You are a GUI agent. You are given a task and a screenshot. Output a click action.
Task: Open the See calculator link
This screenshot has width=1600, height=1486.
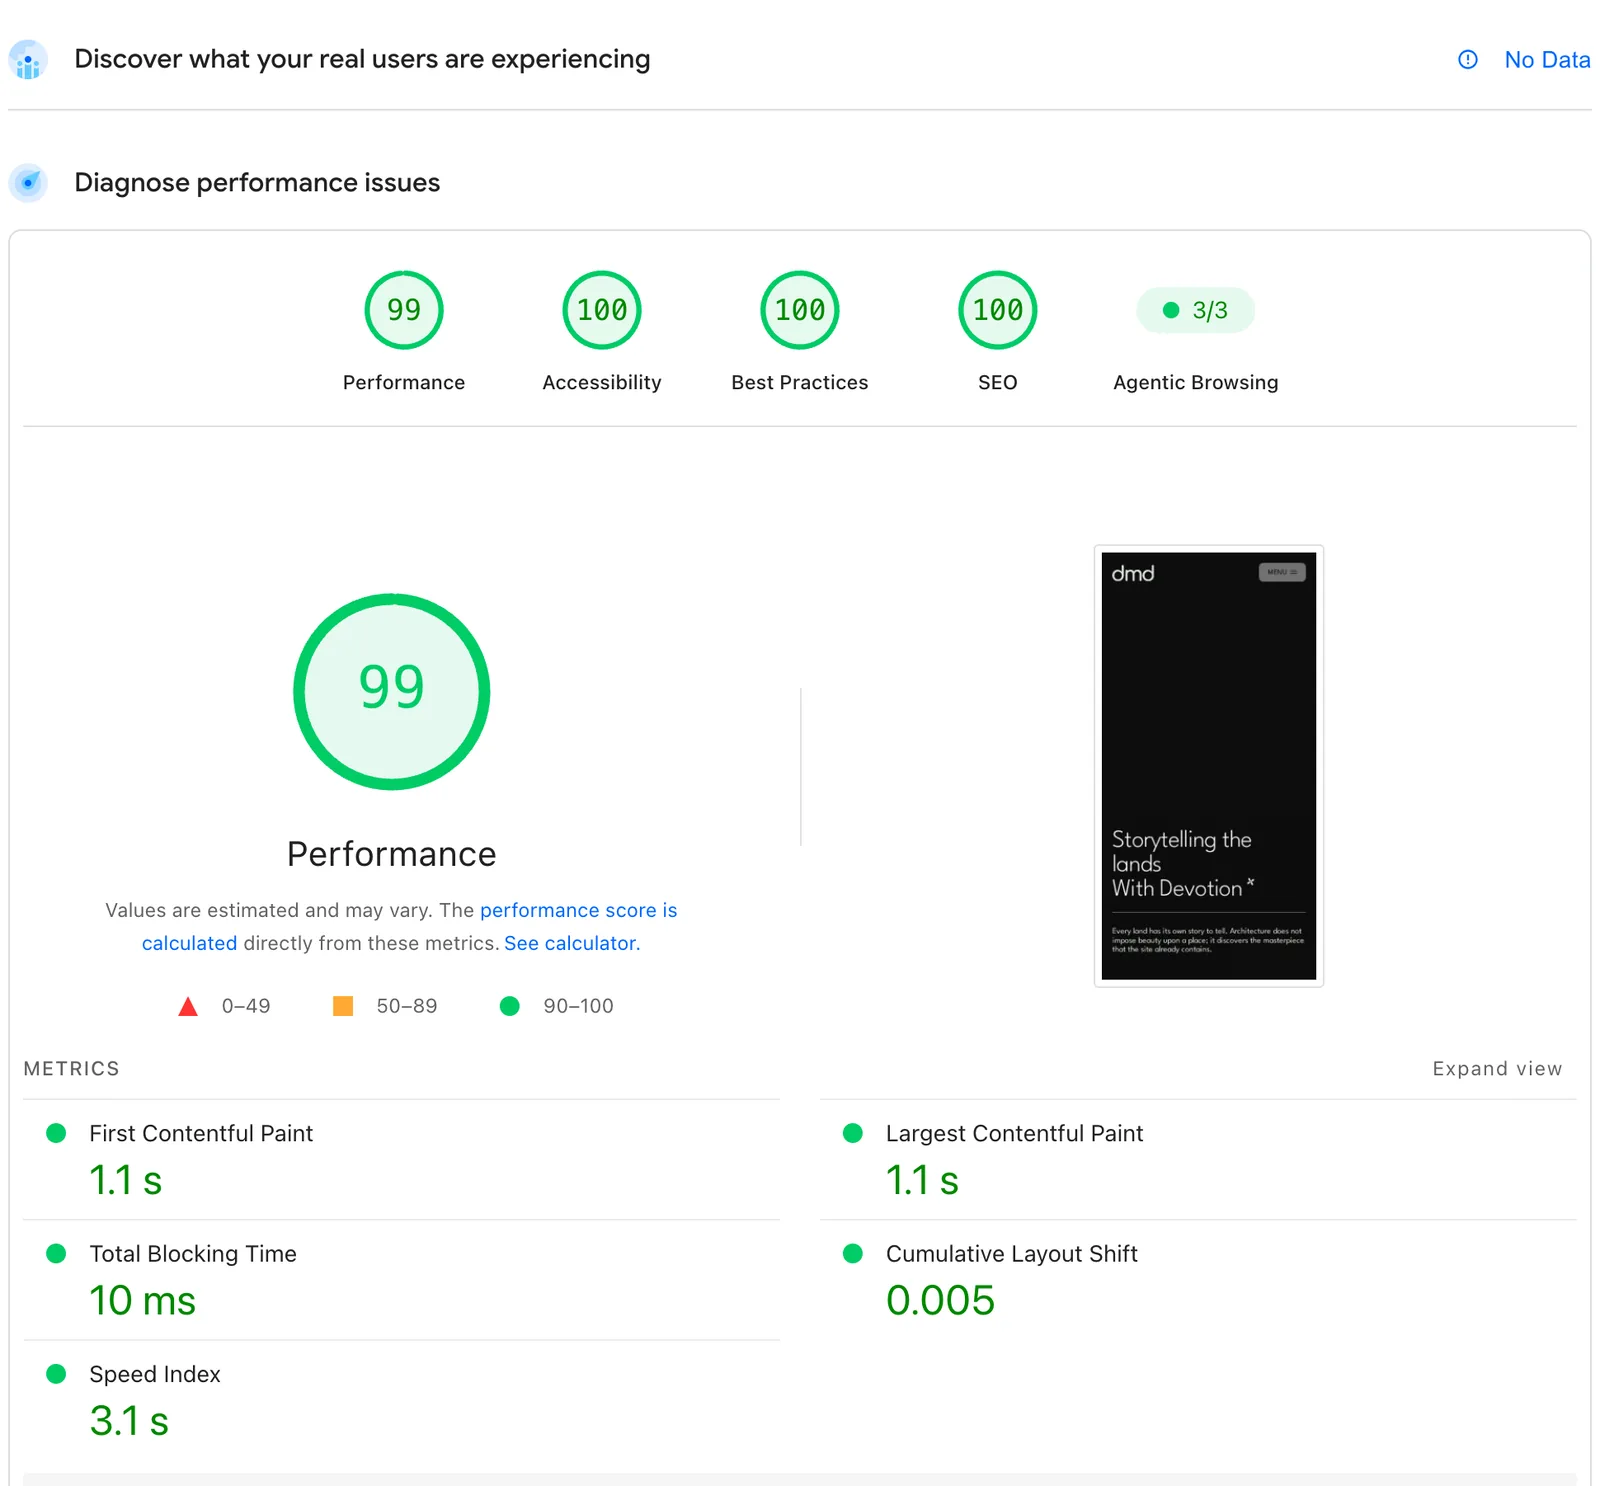[x=572, y=943]
